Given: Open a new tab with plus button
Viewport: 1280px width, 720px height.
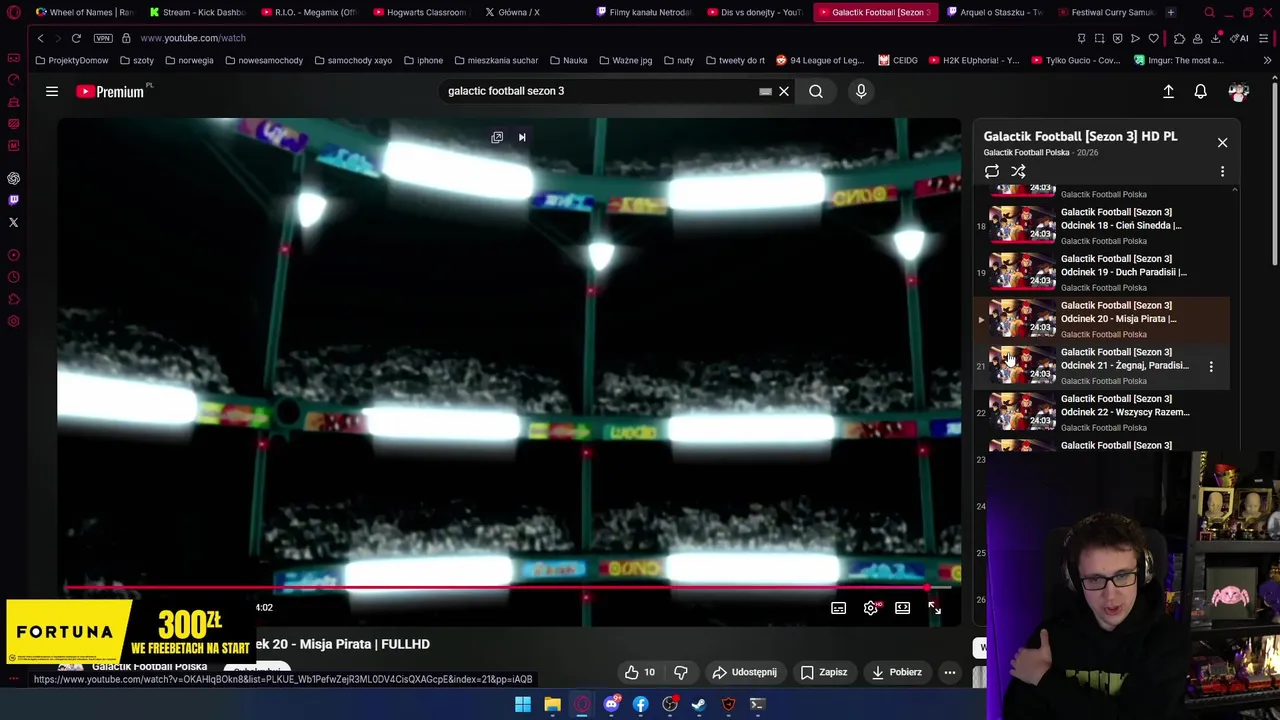Looking at the screenshot, I should pos(1170,12).
